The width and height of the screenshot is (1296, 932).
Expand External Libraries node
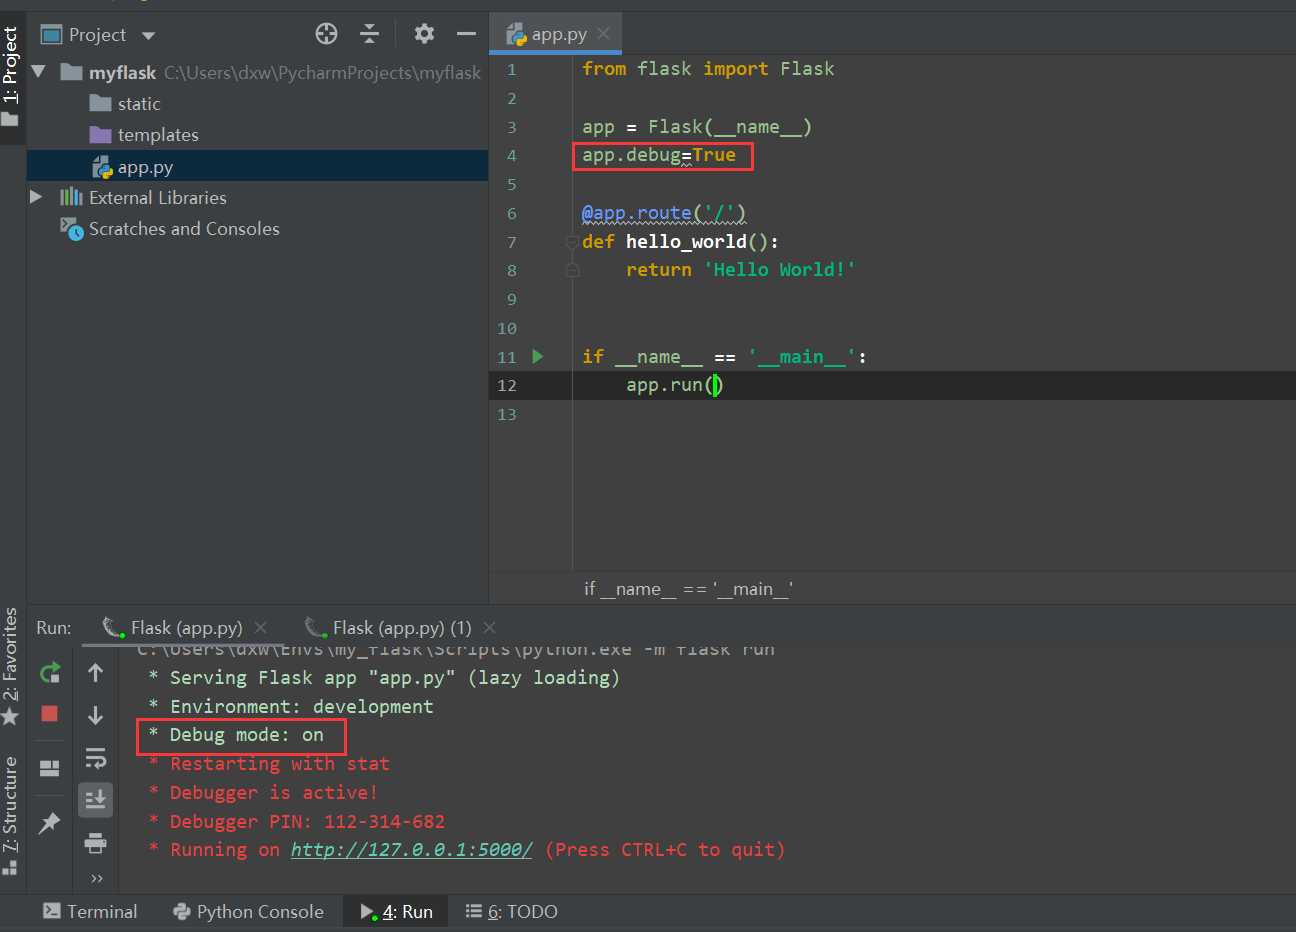[36, 197]
